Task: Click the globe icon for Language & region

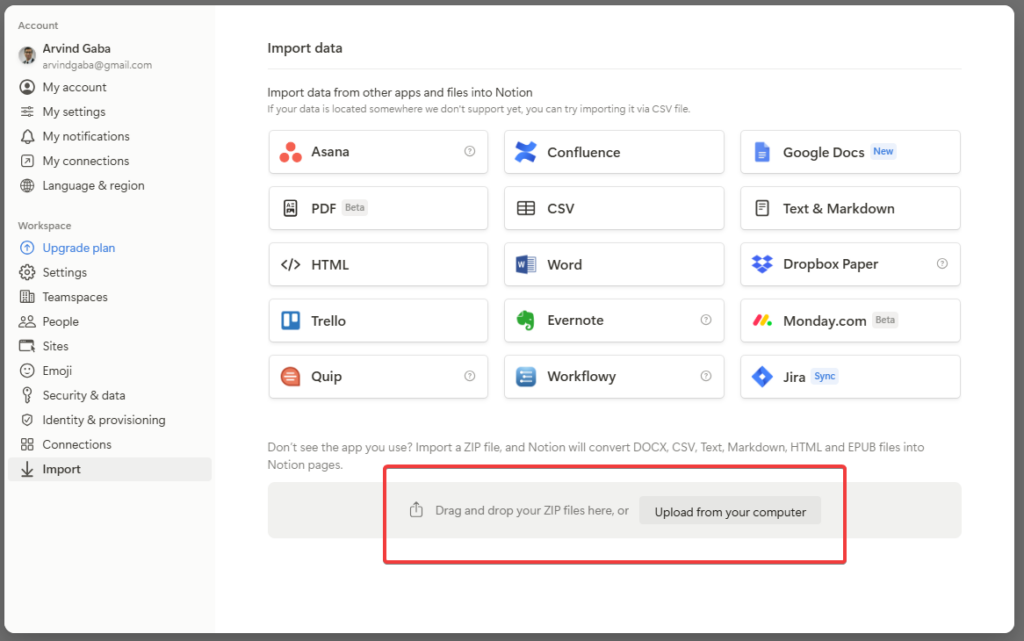Action: click(27, 185)
